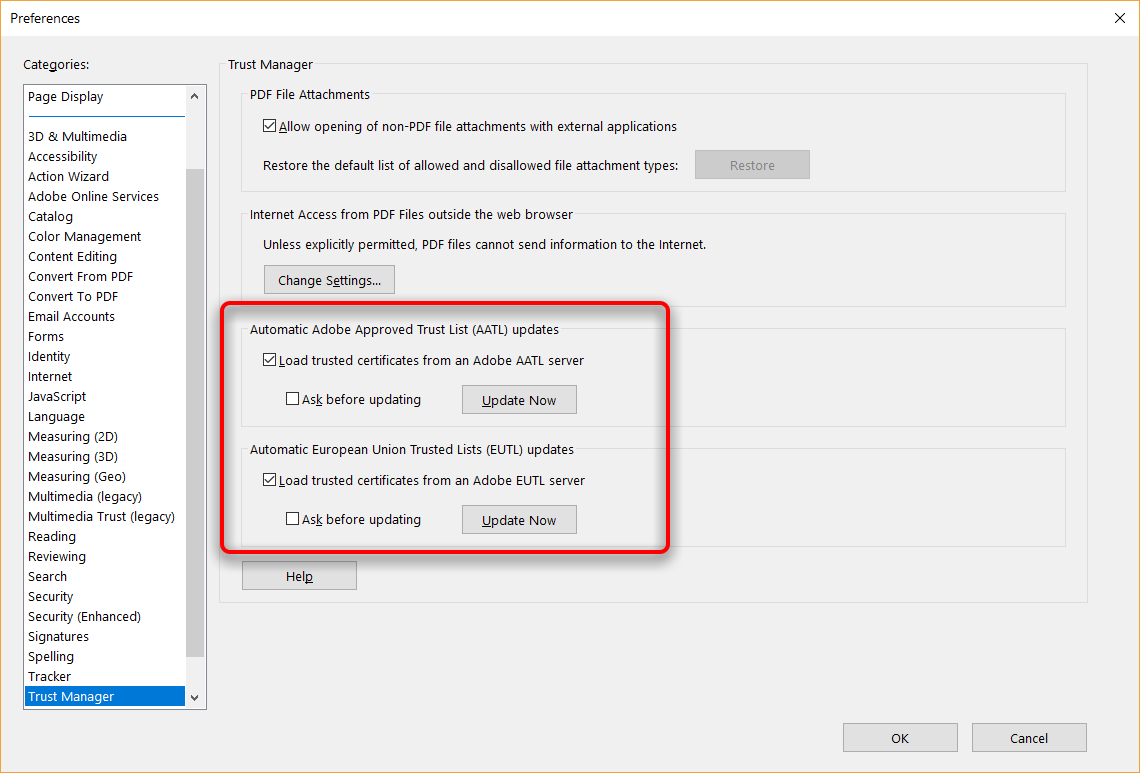Open Help for Trust Manager preferences
This screenshot has width=1140, height=773.
[x=299, y=575]
